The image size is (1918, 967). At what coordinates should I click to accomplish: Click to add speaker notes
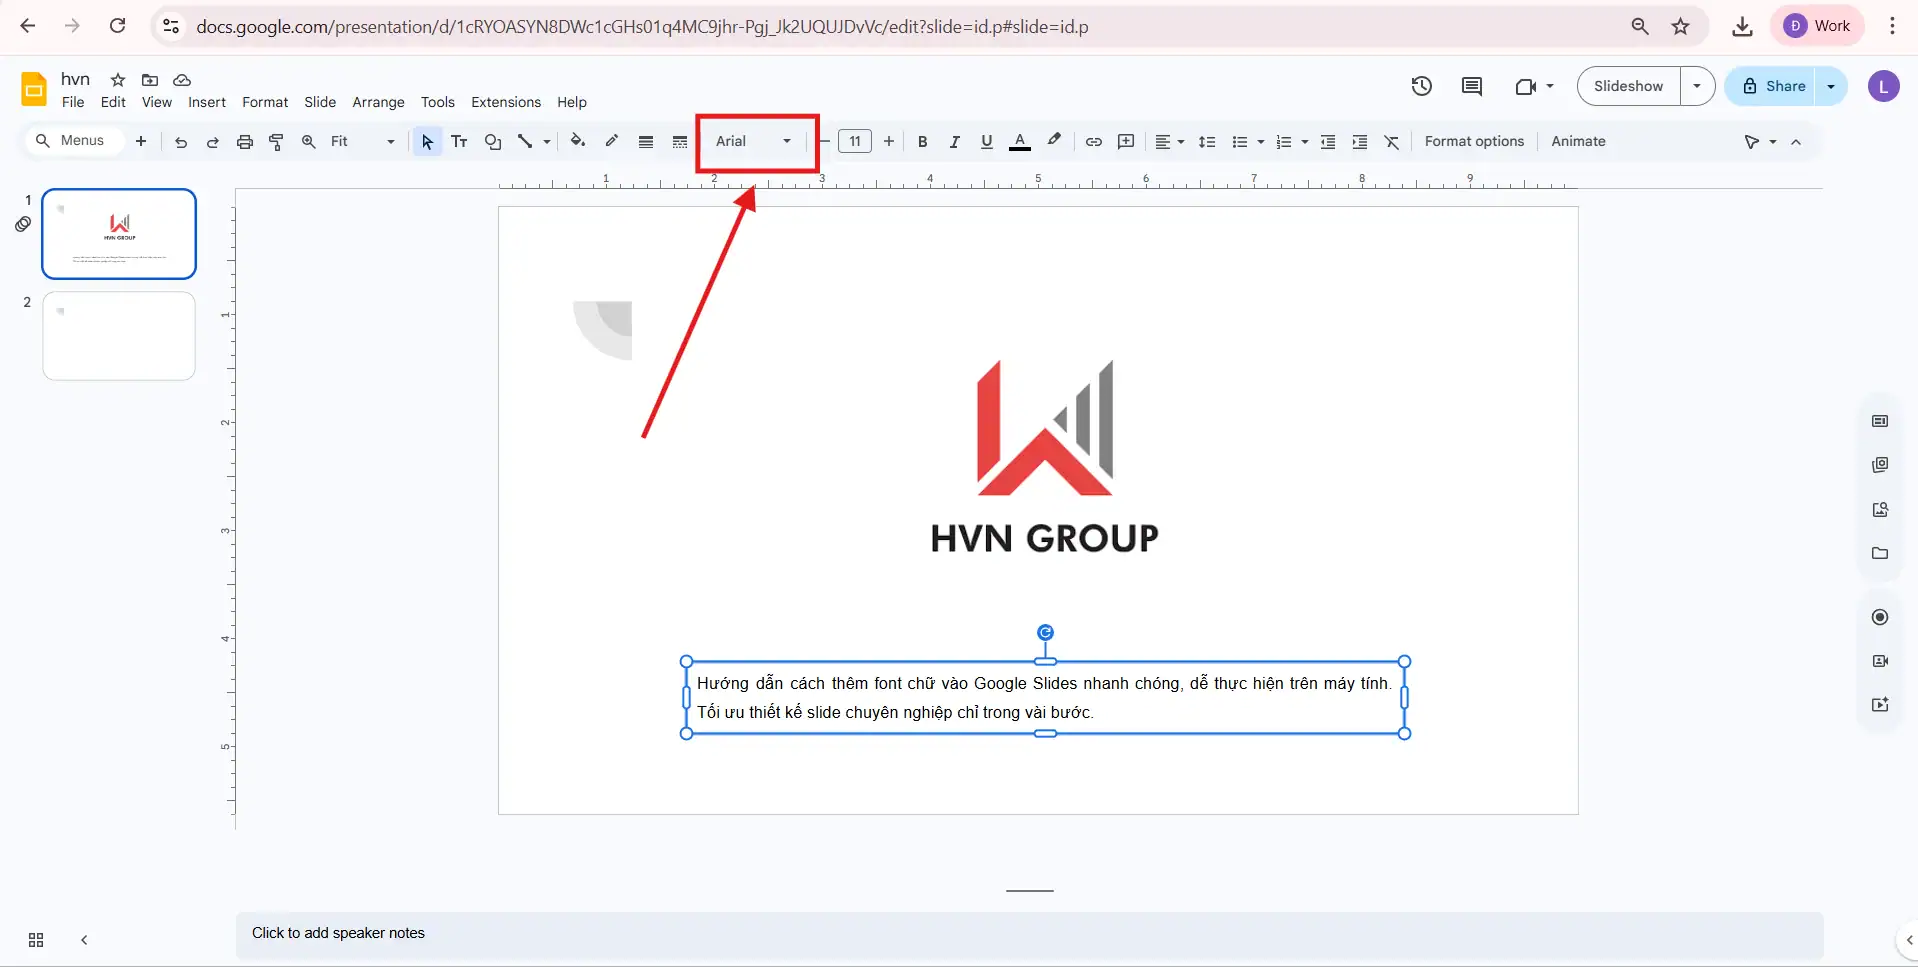click(x=1029, y=933)
